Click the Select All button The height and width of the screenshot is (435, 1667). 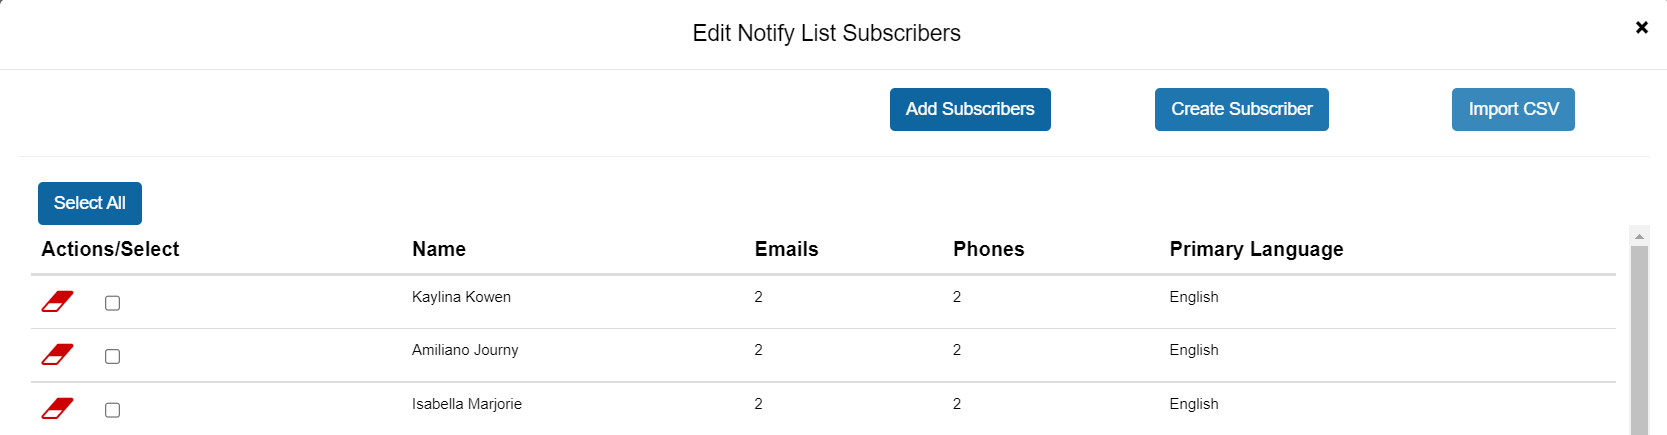pyautogui.click(x=90, y=203)
